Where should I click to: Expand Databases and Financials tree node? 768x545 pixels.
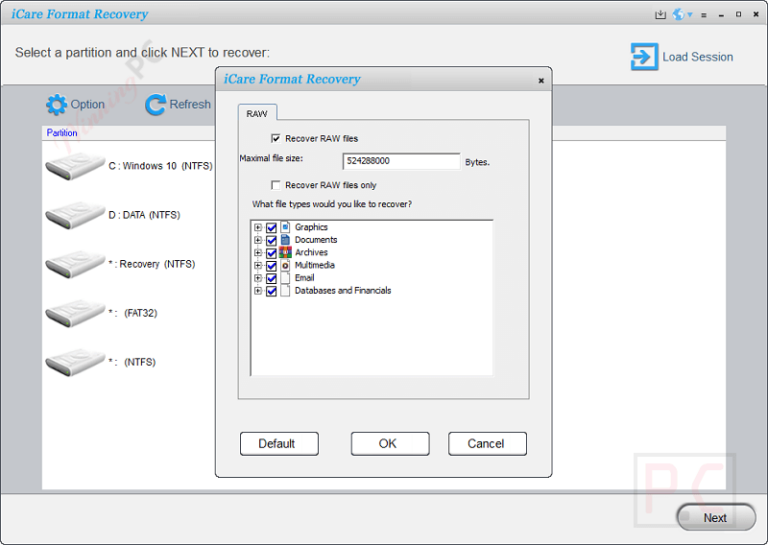click(258, 291)
